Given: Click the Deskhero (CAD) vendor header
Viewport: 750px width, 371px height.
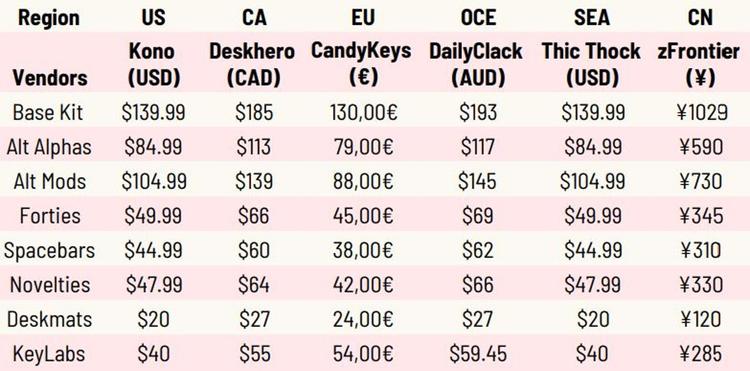Looking at the screenshot, I should click(x=253, y=64).
